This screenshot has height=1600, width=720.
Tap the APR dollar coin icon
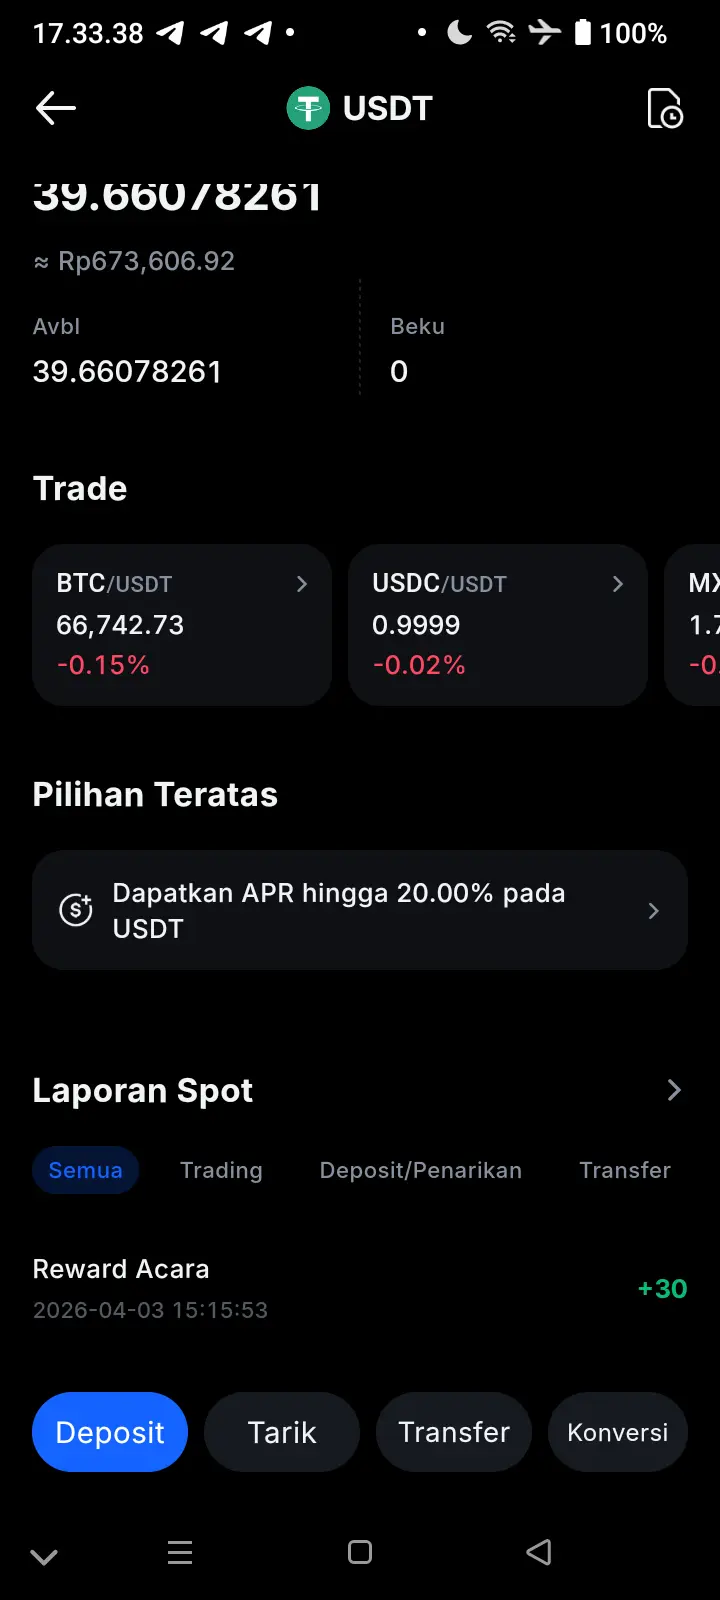[76, 910]
